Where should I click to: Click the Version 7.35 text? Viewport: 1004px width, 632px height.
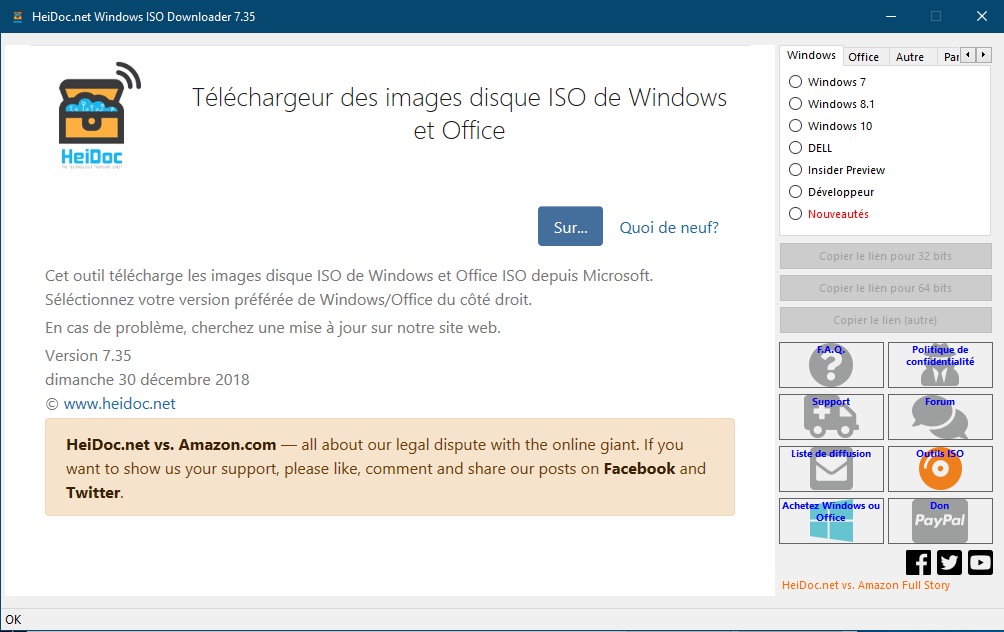click(88, 356)
